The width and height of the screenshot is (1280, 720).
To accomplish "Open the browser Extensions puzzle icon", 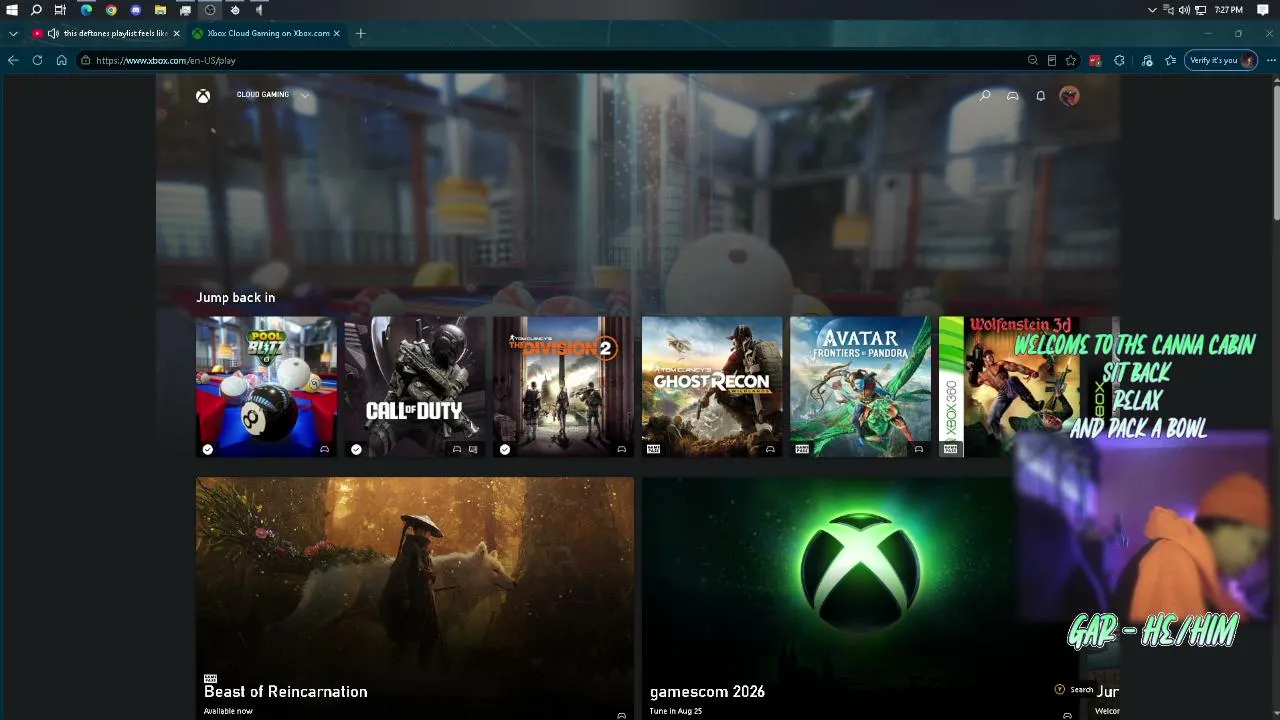I will click(1119, 60).
